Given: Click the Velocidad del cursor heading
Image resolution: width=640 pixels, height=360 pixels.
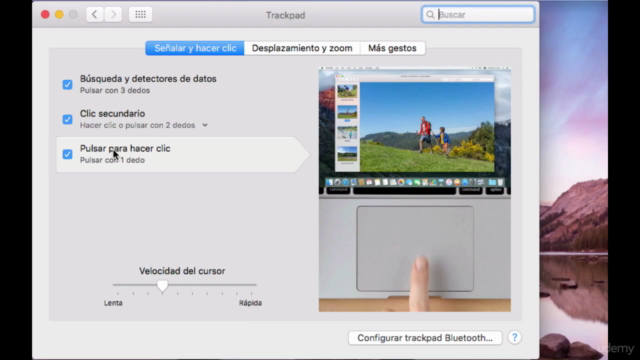Looking at the screenshot, I should [182, 271].
